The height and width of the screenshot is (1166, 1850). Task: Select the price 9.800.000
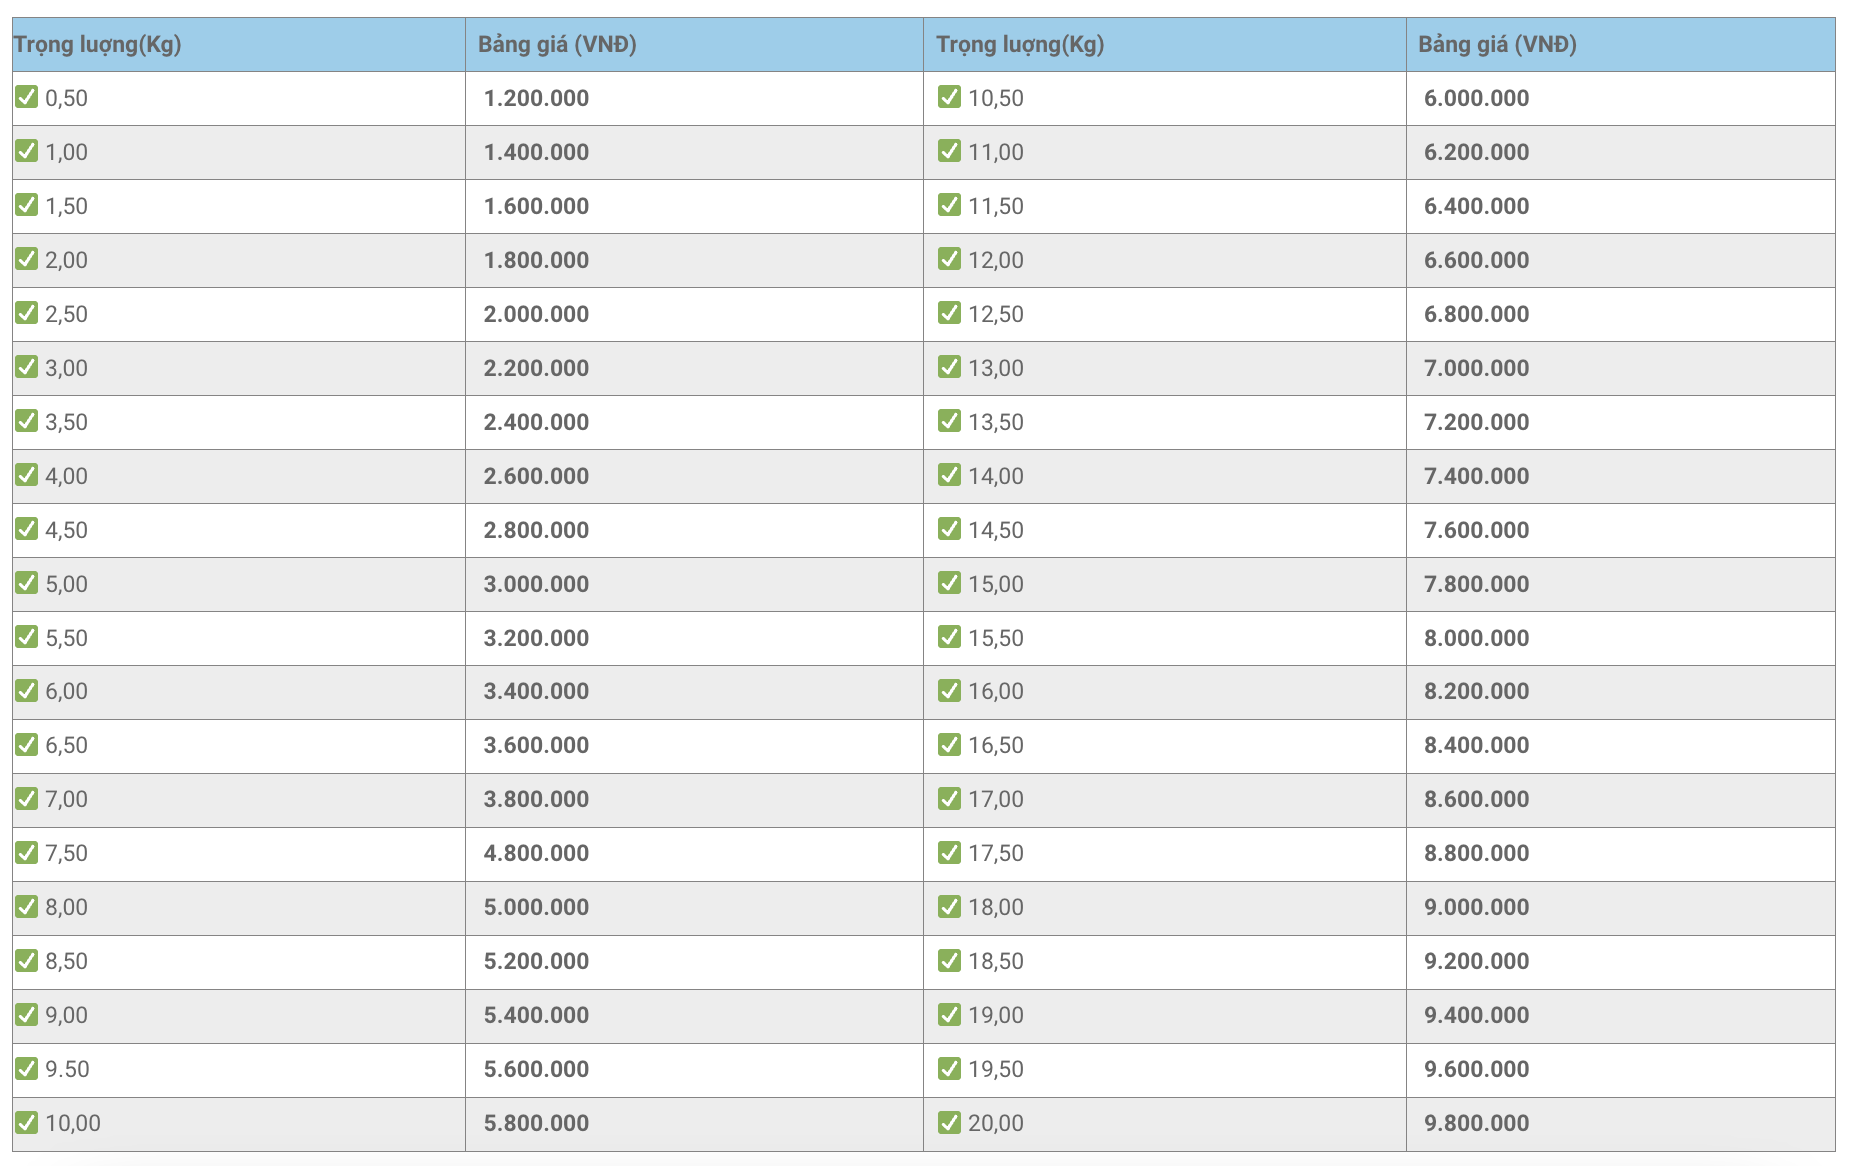tap(1477, 1123)
